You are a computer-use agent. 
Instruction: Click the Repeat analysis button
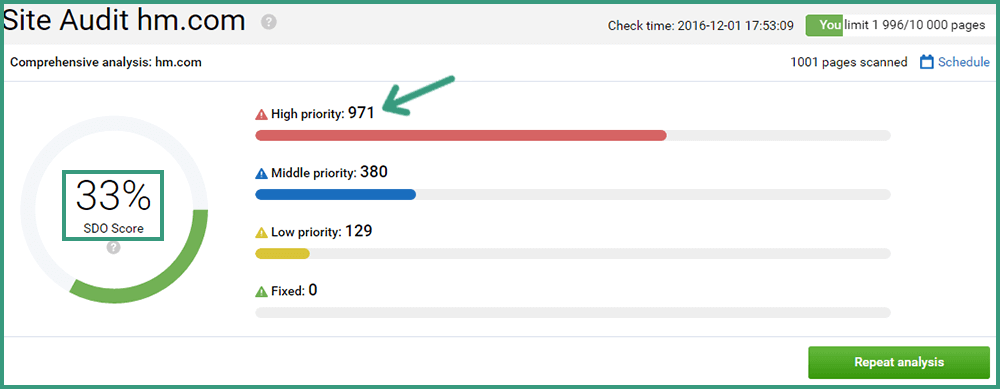(x=899, y=362)
